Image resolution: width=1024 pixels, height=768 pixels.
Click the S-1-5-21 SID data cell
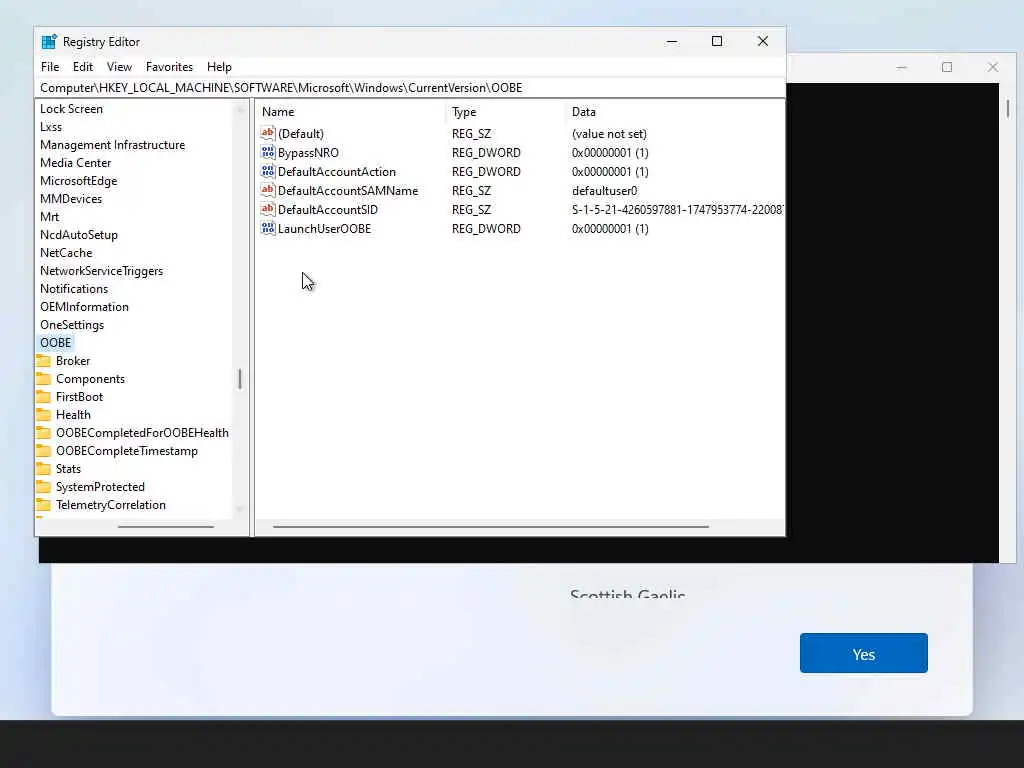(677, 209)
